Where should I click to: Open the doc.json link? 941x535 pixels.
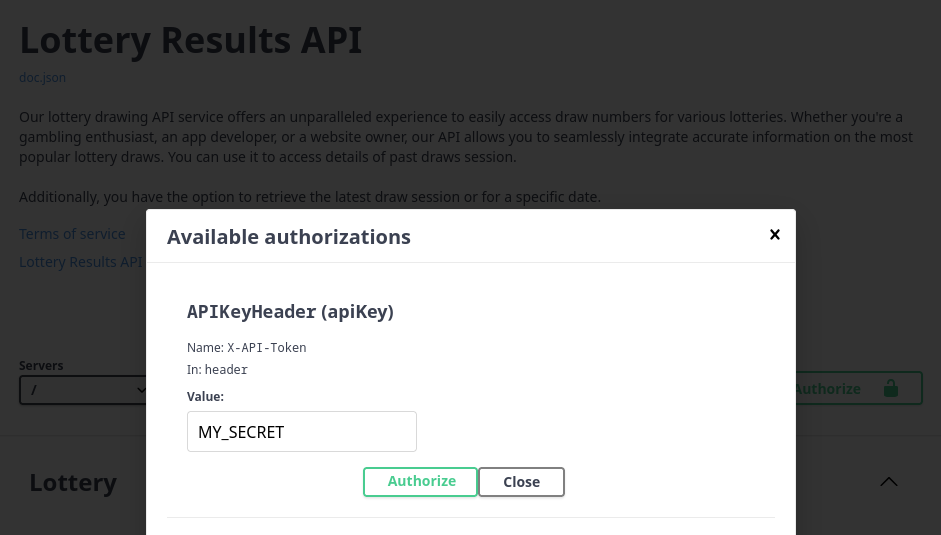point(42,77)
